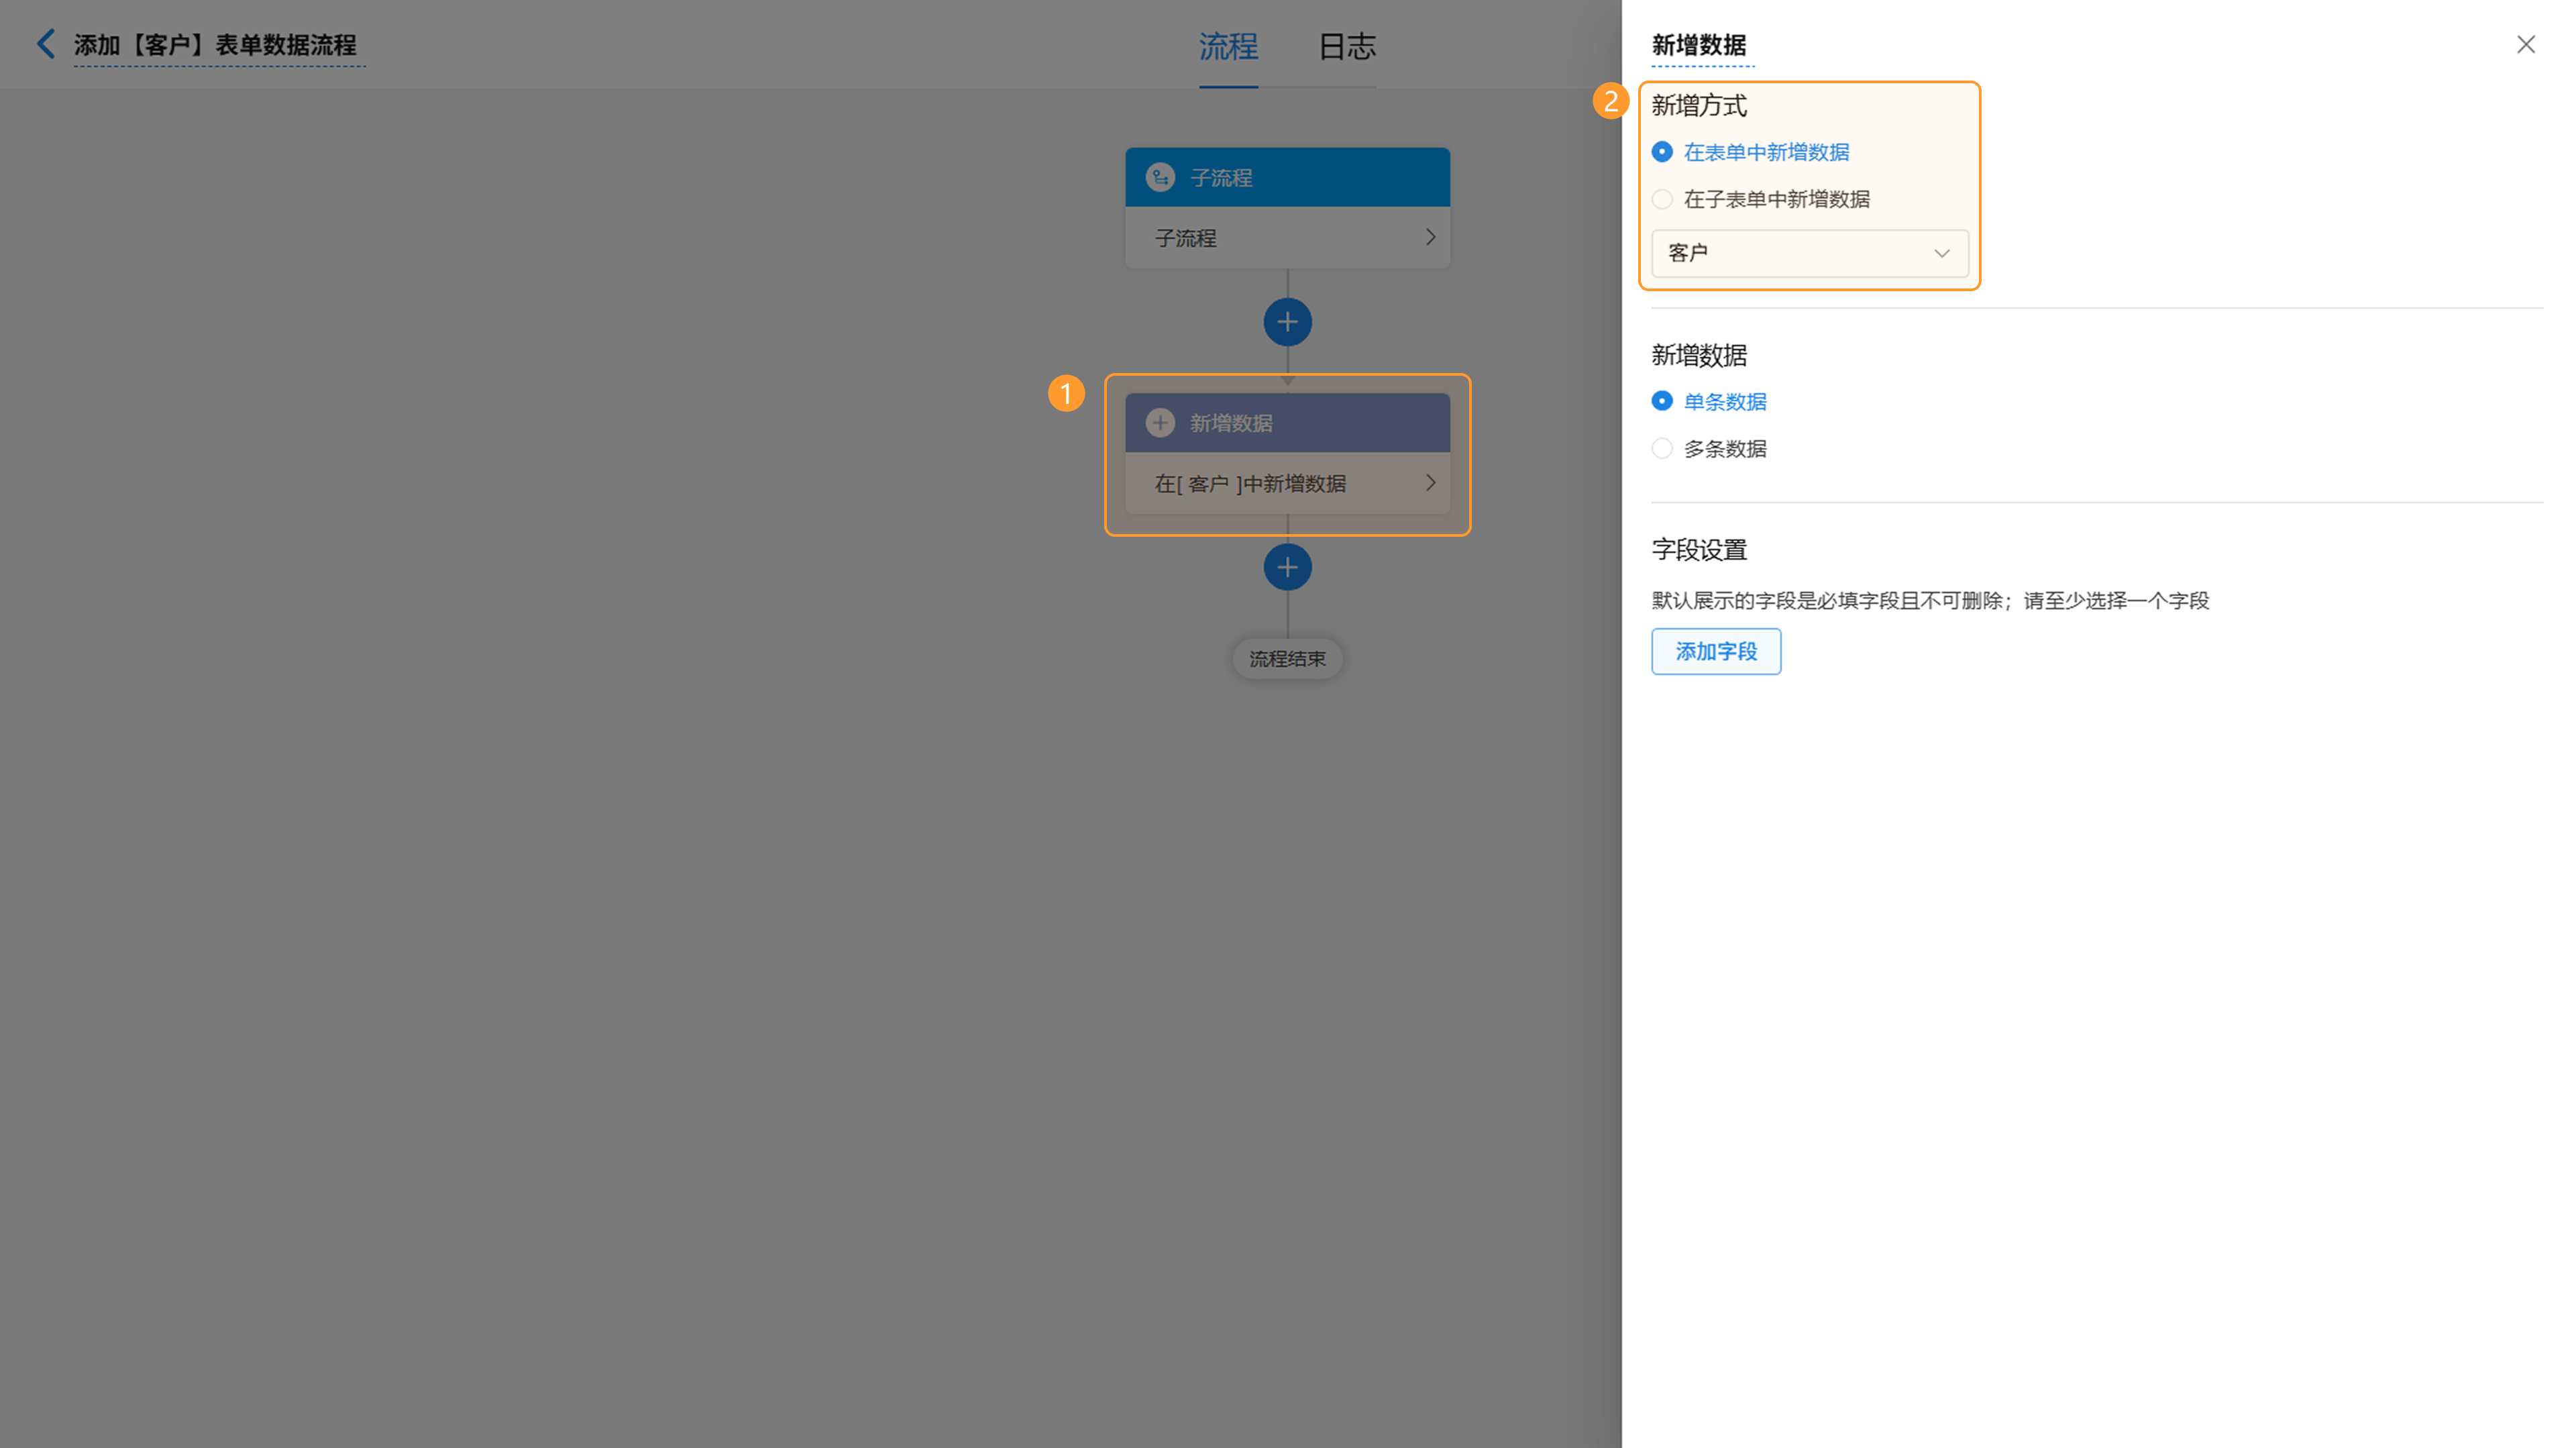The image size is (2576, 1448).
Task: Edit the flow title 添加【客户】表单数据流程
Action: point(215,45)
